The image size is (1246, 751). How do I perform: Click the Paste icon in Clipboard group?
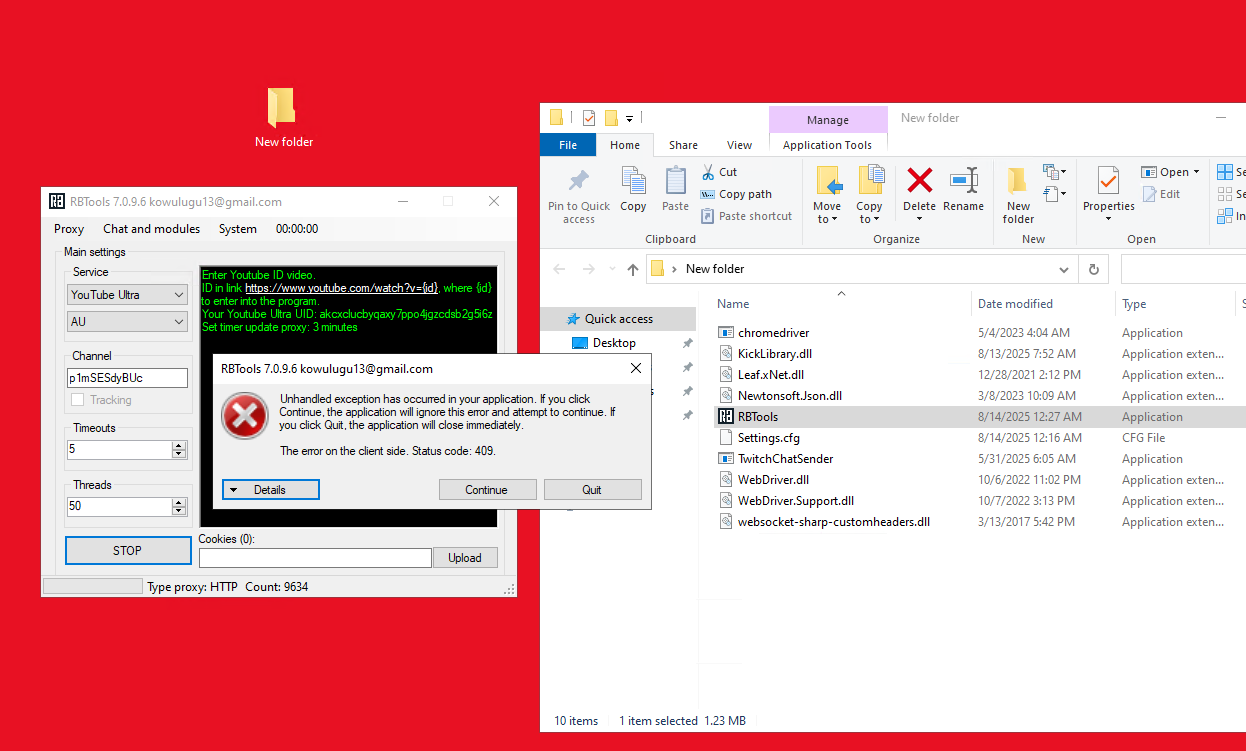pos(675,182)
